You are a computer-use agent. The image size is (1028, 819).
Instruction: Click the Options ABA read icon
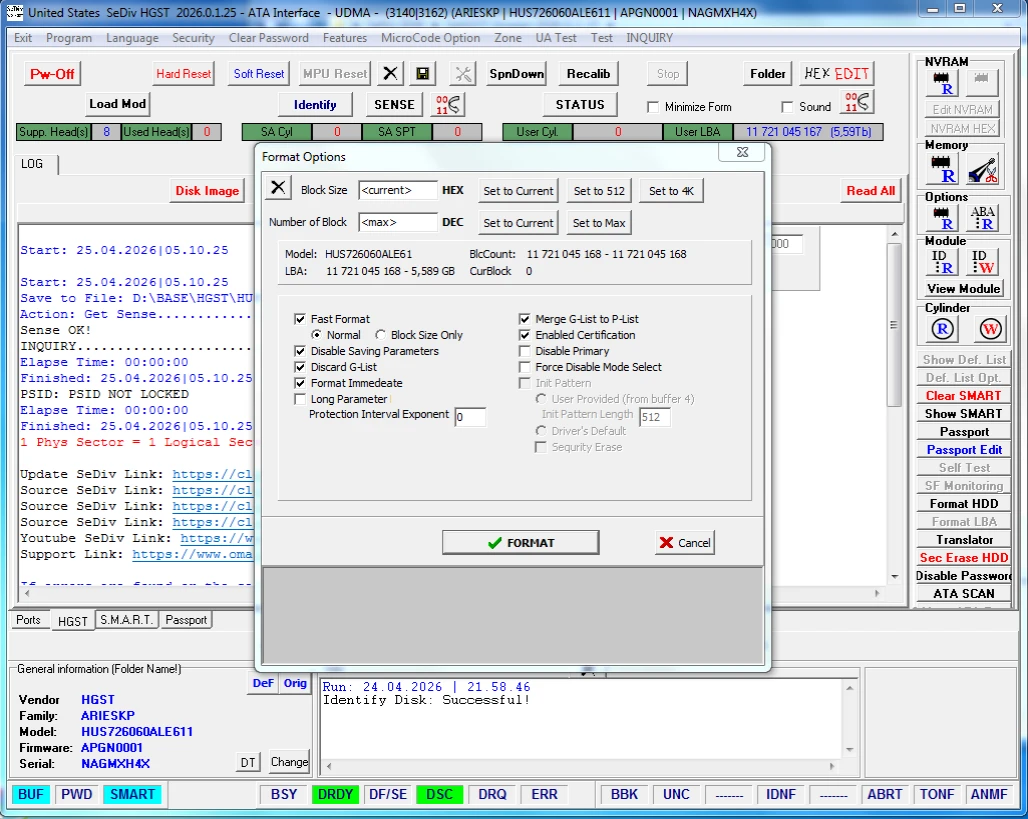pyautogui.click(x=982, y=217)
